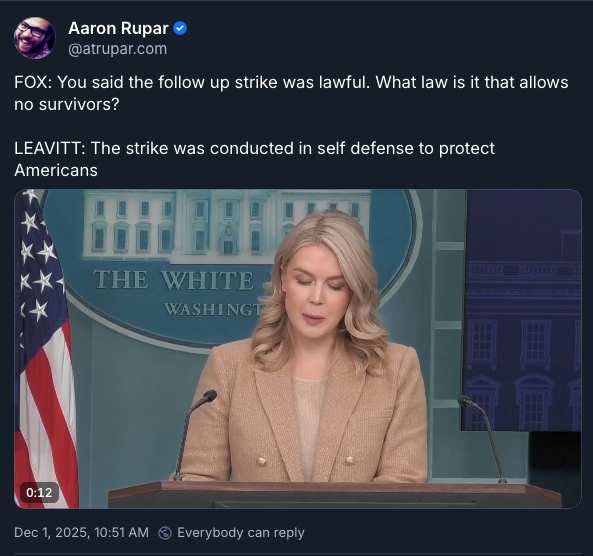The width and height of the screenshot is (593, 556).
Task: Click the "FOX:" question paragraph
Action: coord(291,93)
